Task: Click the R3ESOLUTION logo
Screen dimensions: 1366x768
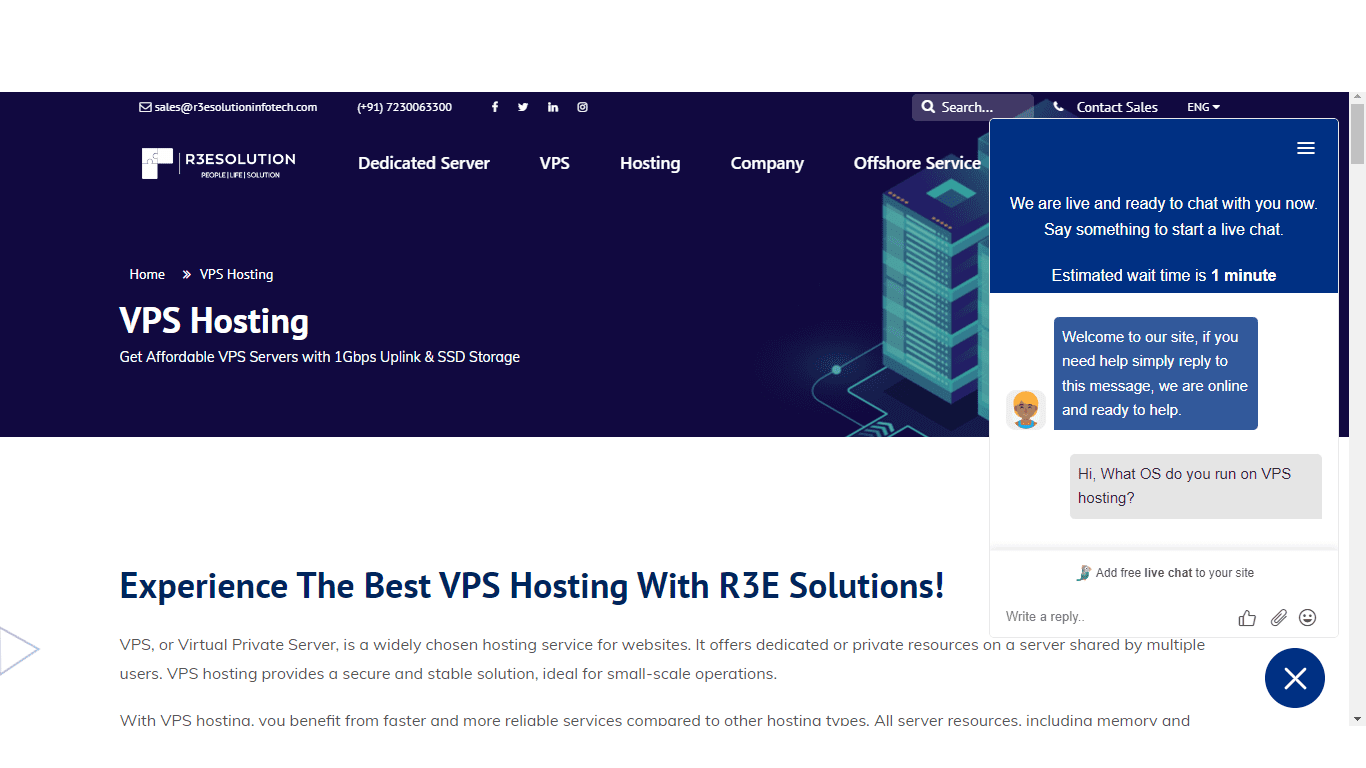Action: [x=219, y=163]
